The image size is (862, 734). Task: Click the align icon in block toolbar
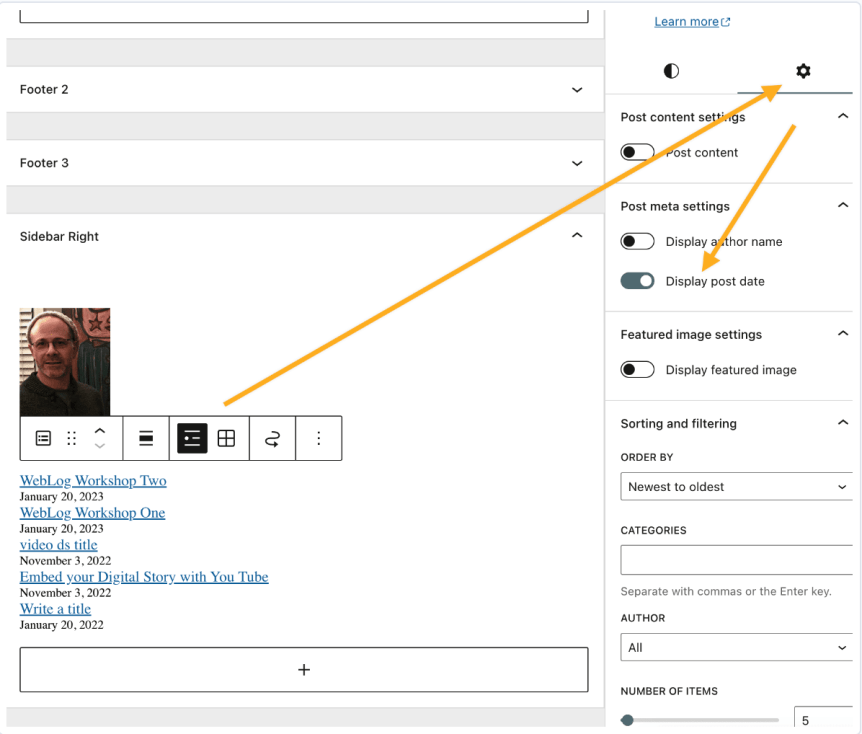[146, 438]
